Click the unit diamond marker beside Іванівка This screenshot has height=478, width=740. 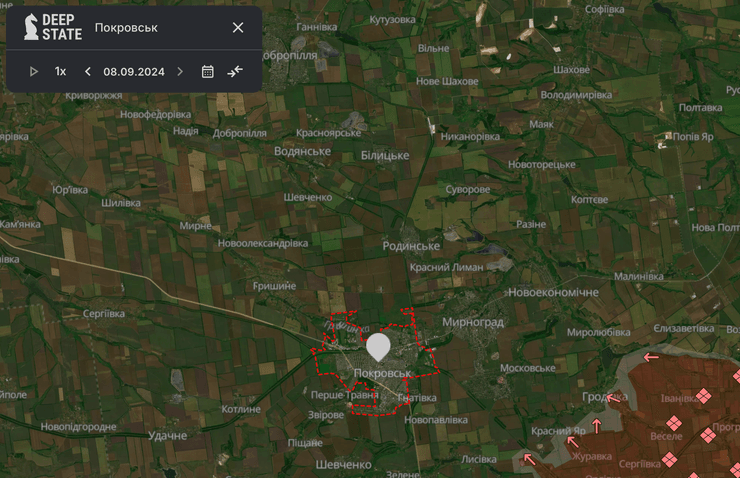click(703, 397)
